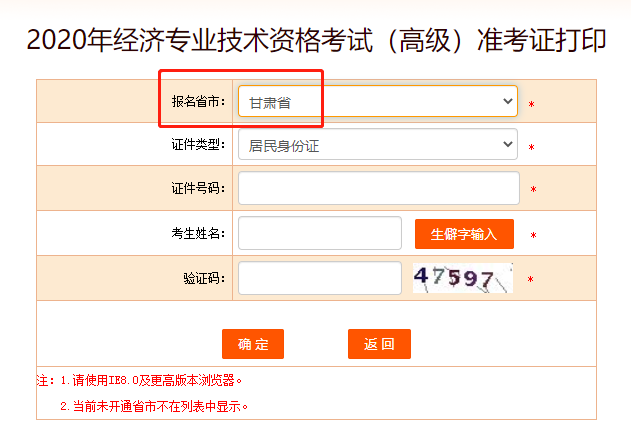This screenshot has width=631, height=447.
Task: Open the 报名省市 dropdown showing 甘肃省
Action: pyautogui.click(x=377, y=101)
